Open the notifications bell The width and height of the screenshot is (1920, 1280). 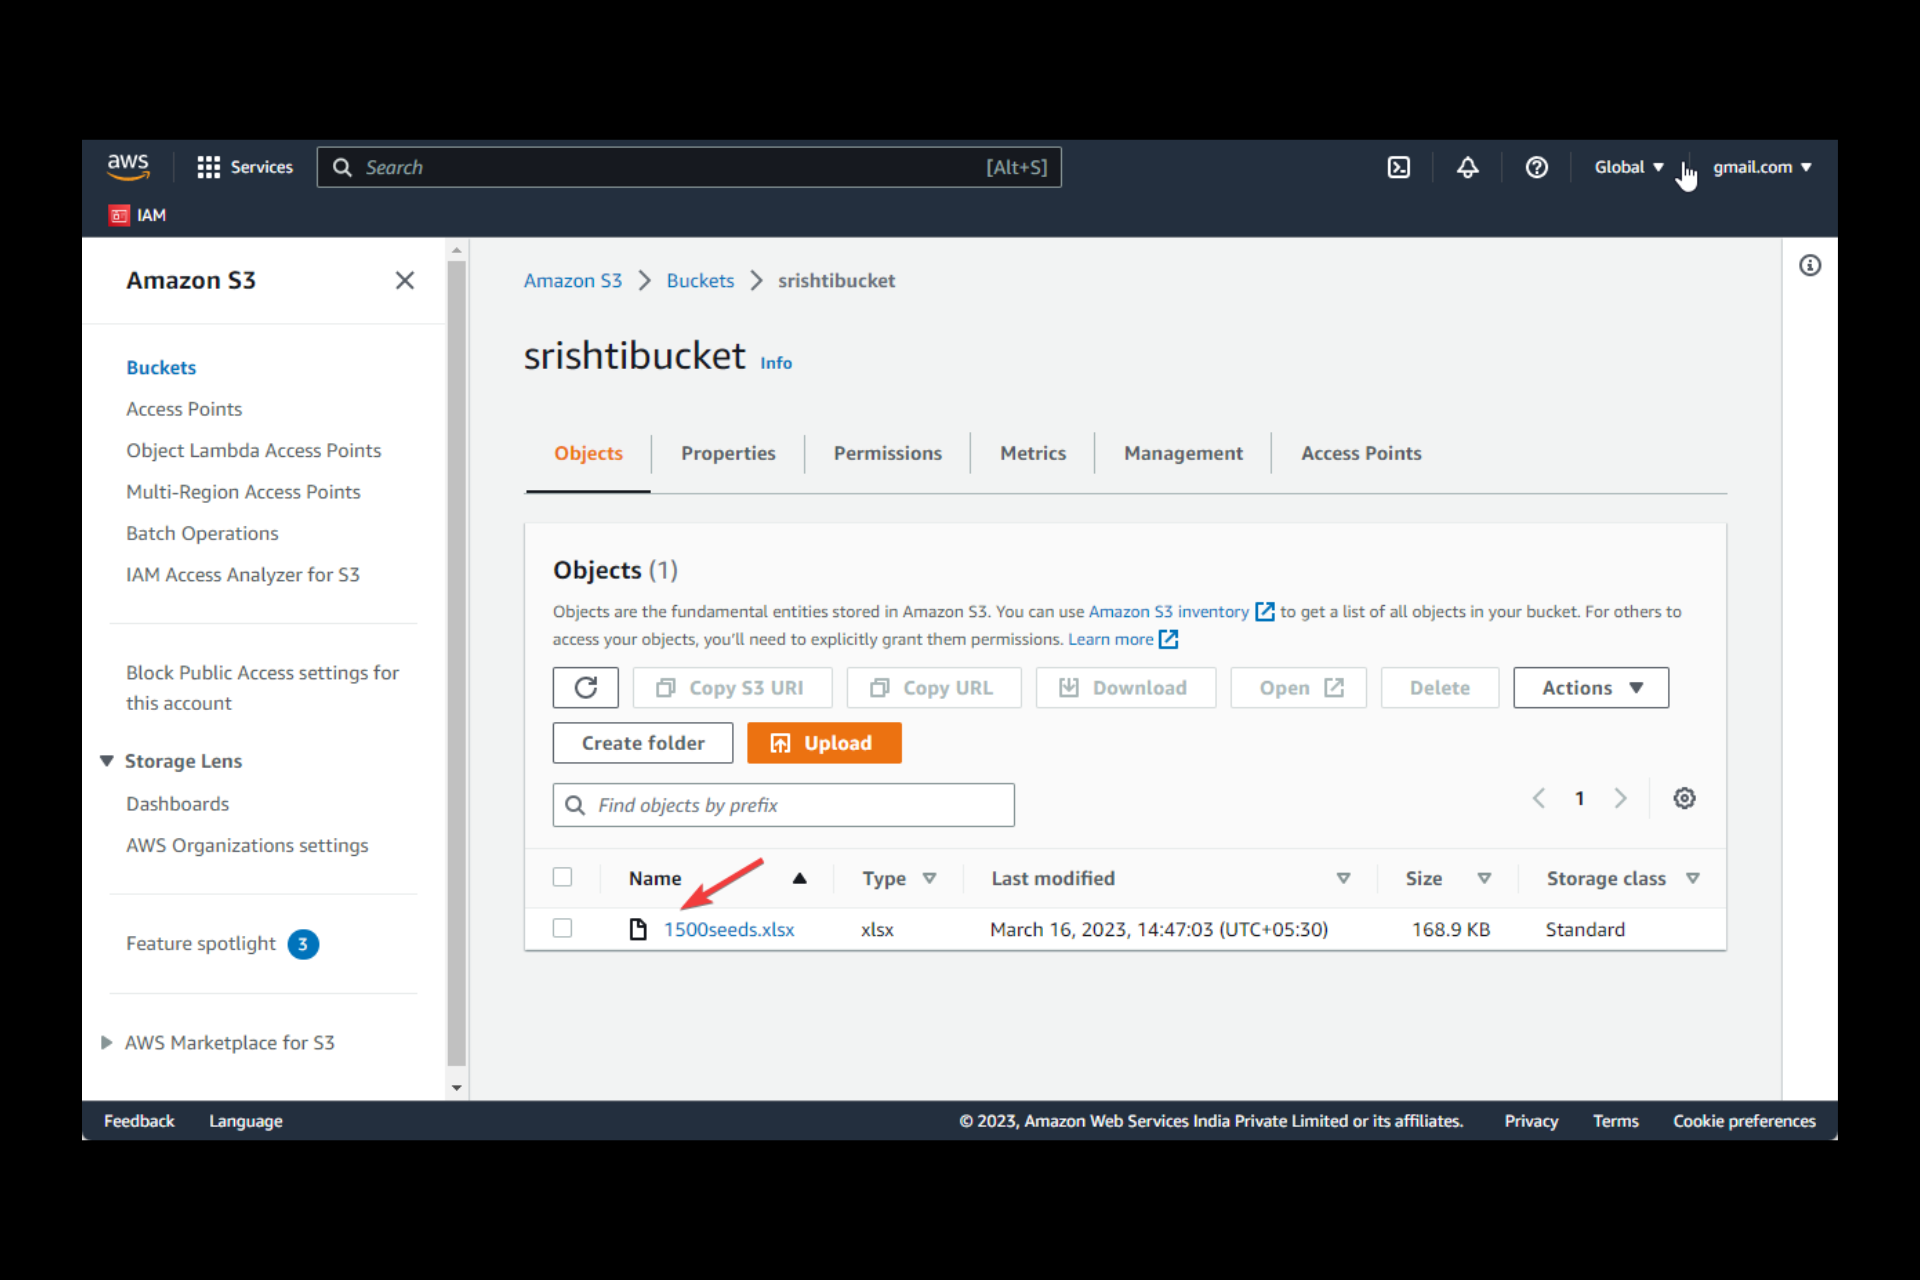click(1467, 167)
